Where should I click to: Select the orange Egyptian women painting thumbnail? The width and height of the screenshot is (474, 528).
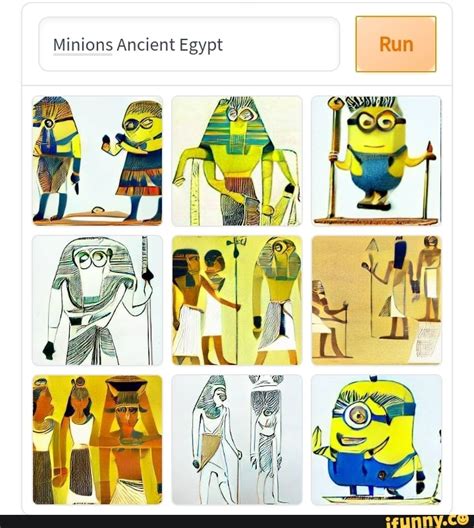[x=98, y=440]
